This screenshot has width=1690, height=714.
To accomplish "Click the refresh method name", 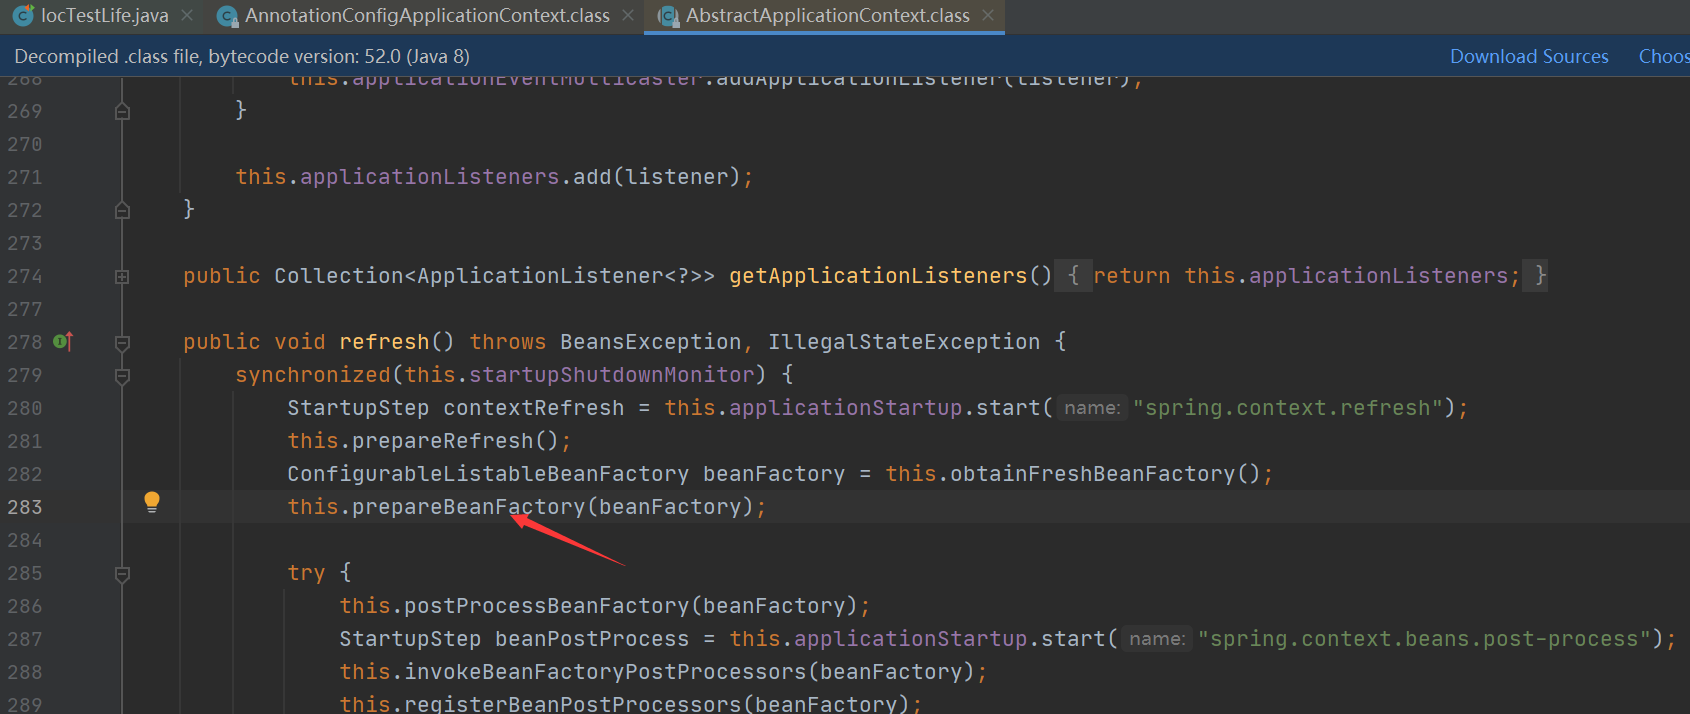I will click(x=384, y=342).
